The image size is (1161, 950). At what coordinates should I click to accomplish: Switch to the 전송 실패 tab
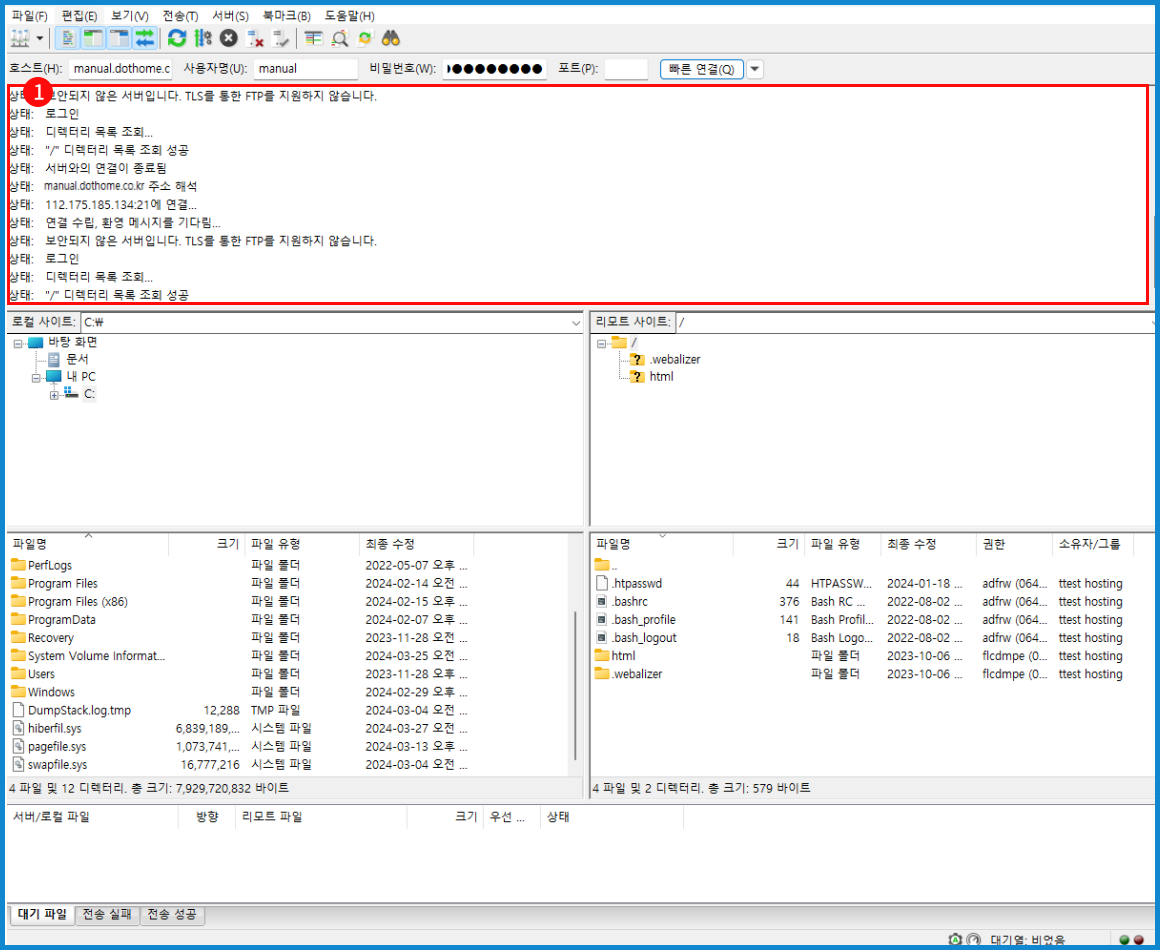[107, 914]
